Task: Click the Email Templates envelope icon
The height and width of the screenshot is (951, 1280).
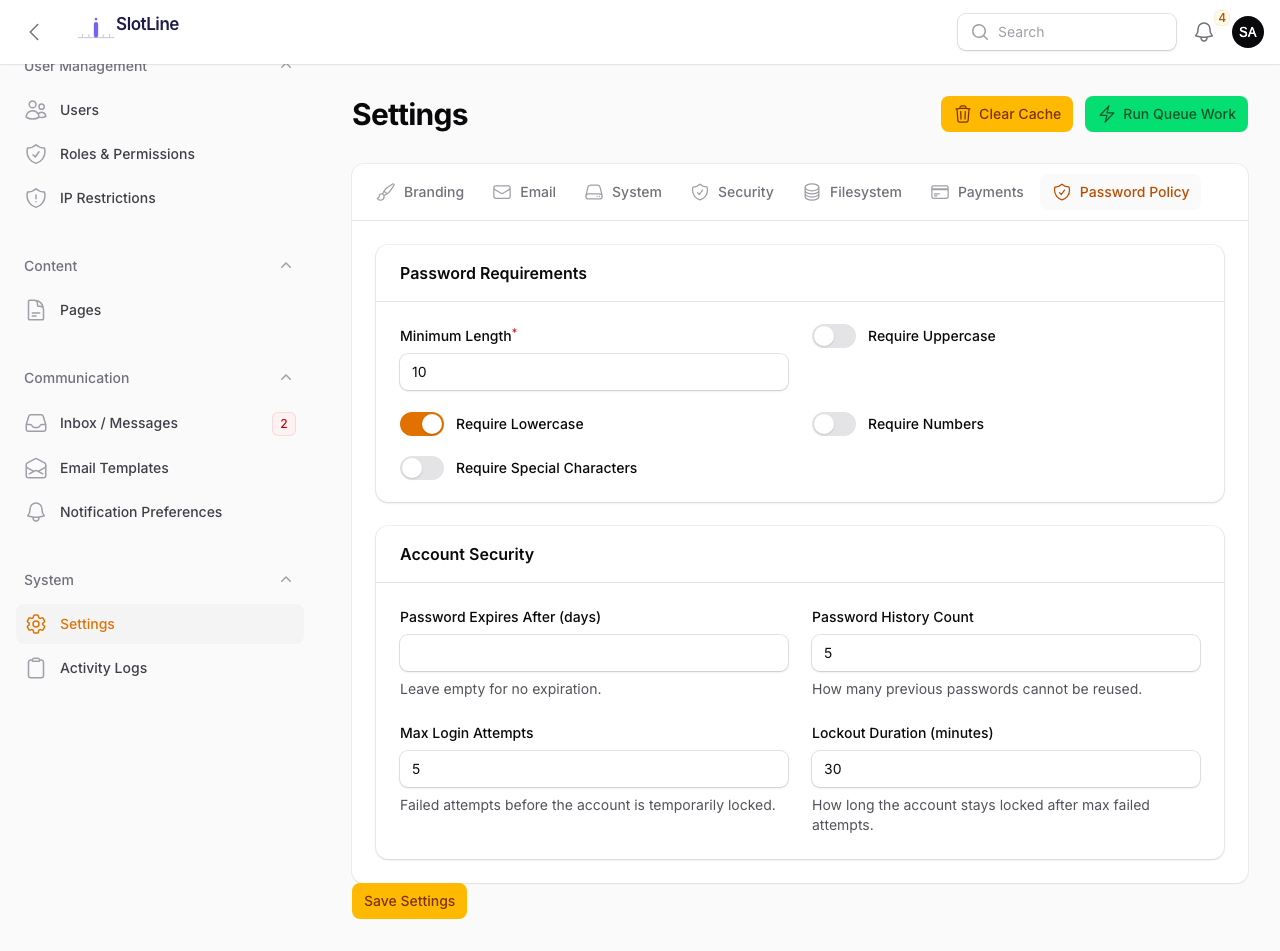Action: point(36,468)
